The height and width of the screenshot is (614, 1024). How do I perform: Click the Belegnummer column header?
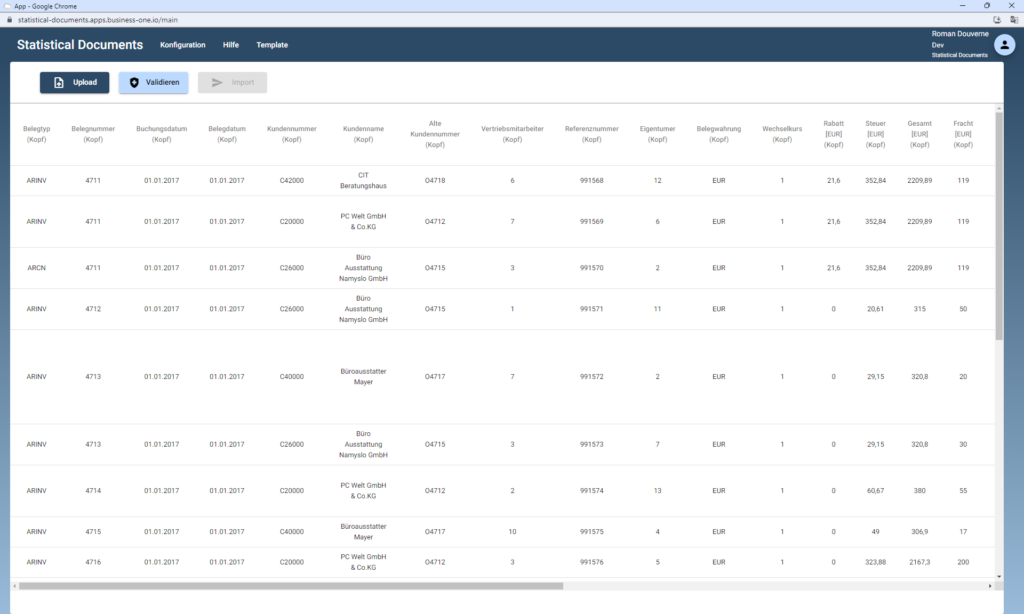point(94,134)
